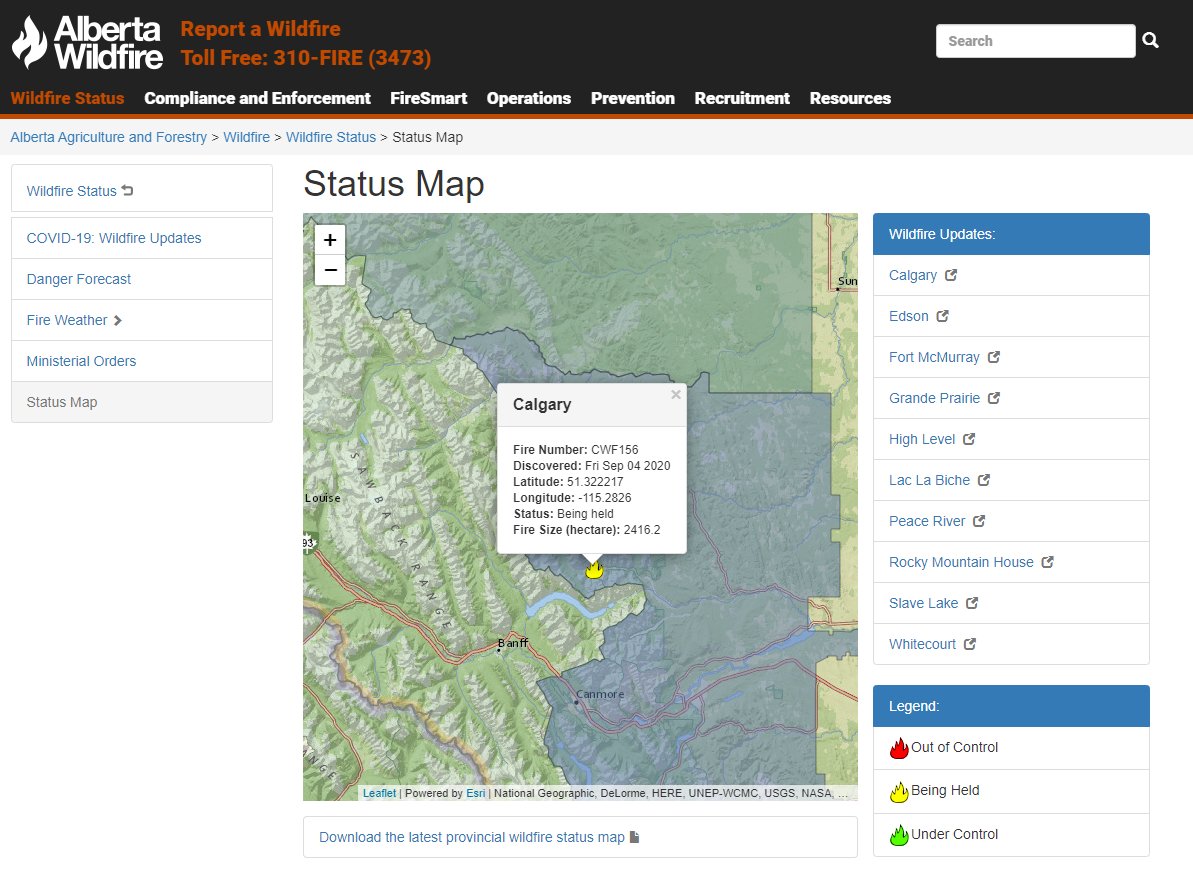Click the Banff label on the map
The height and width of the screenshot is (872, 1193).
pyautogui.click(x=513, y=643)
